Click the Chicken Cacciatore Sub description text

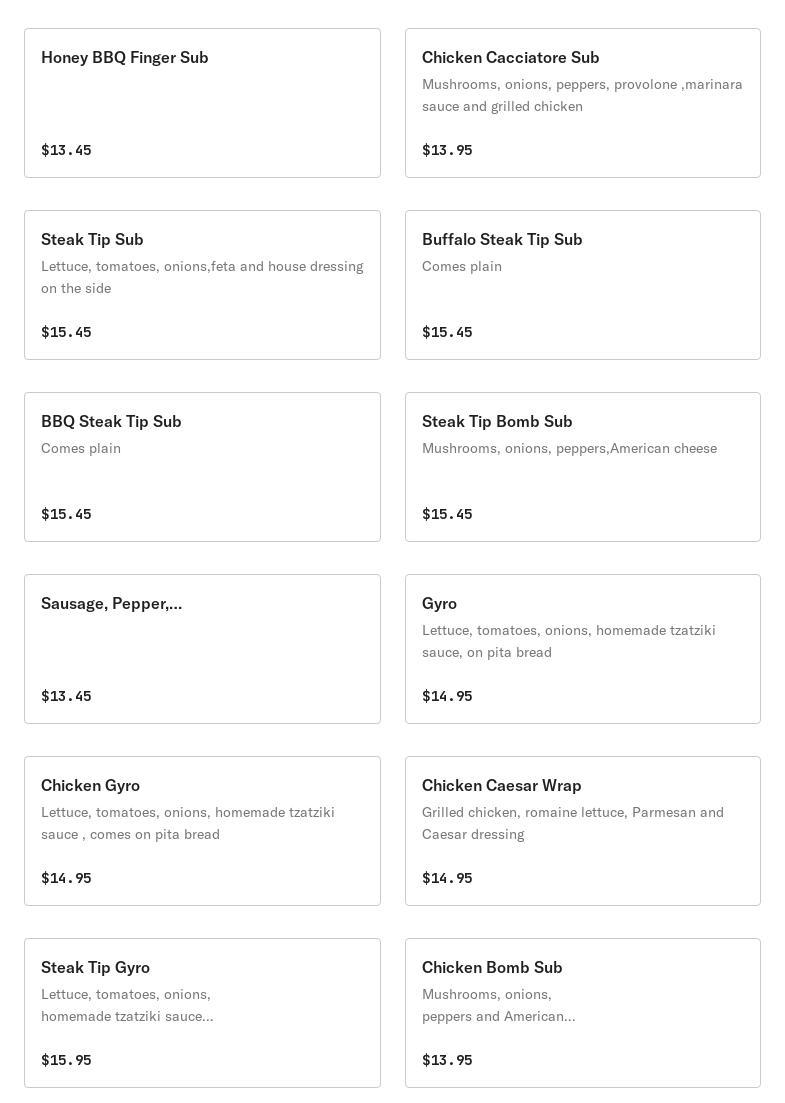point(582,95)
